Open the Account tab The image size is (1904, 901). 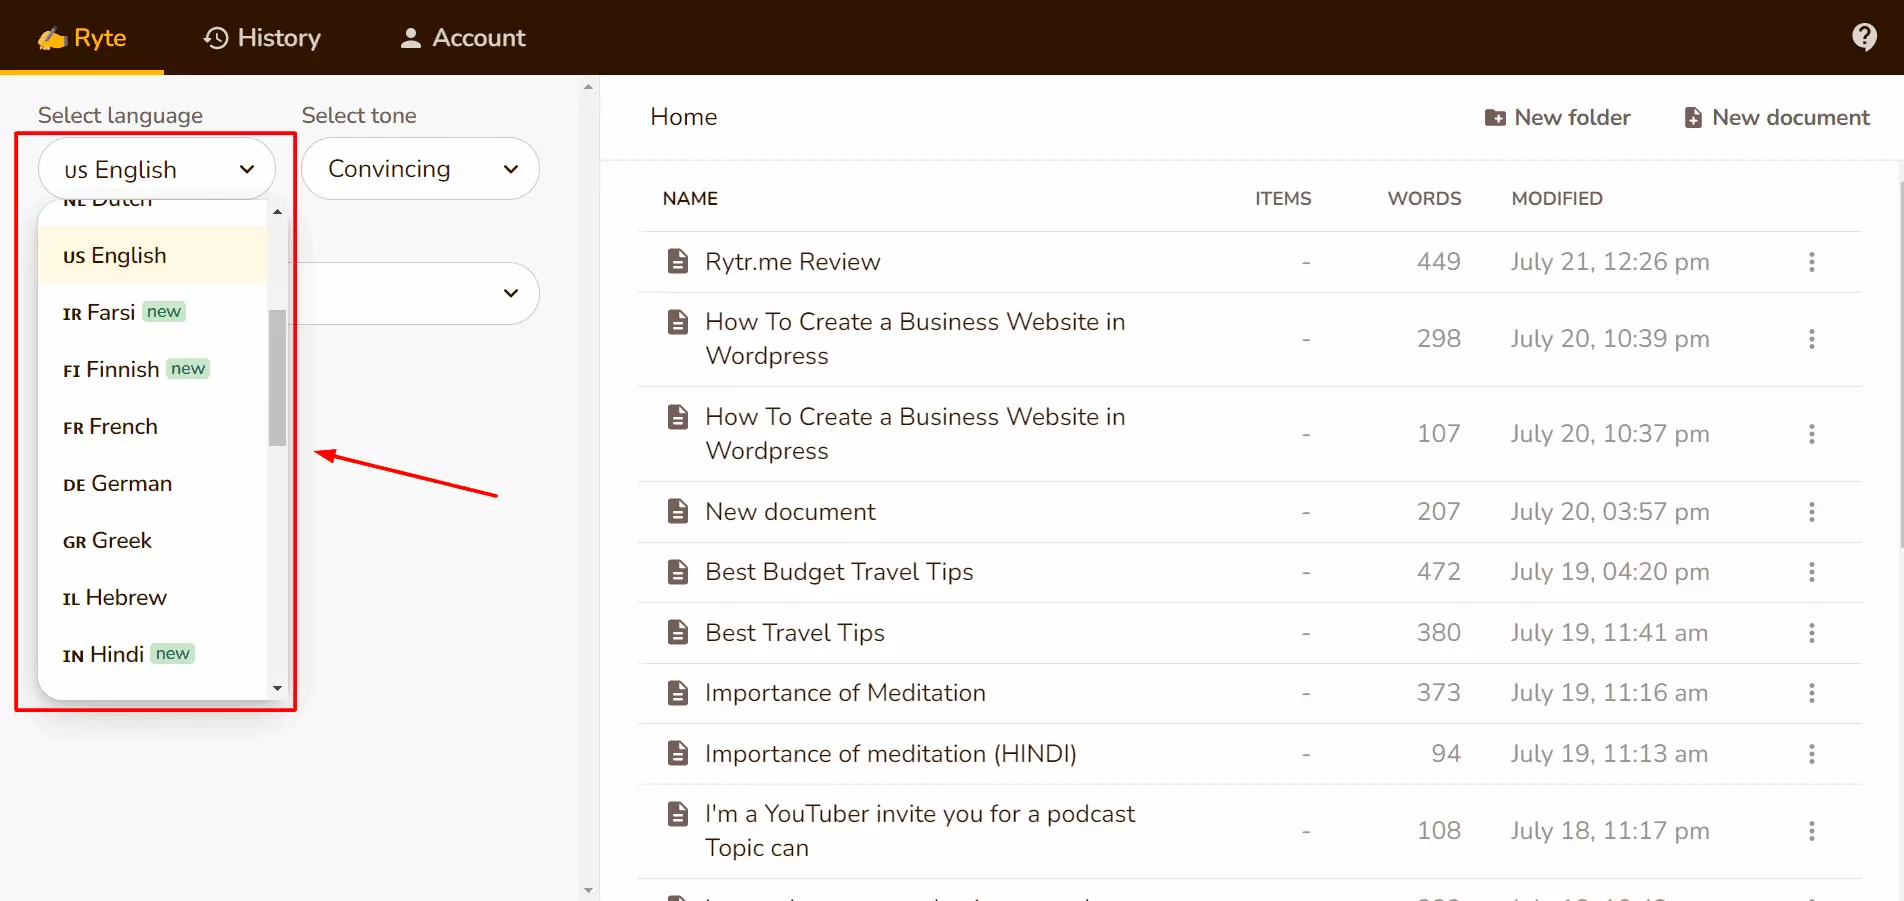(x=462, y=38)
